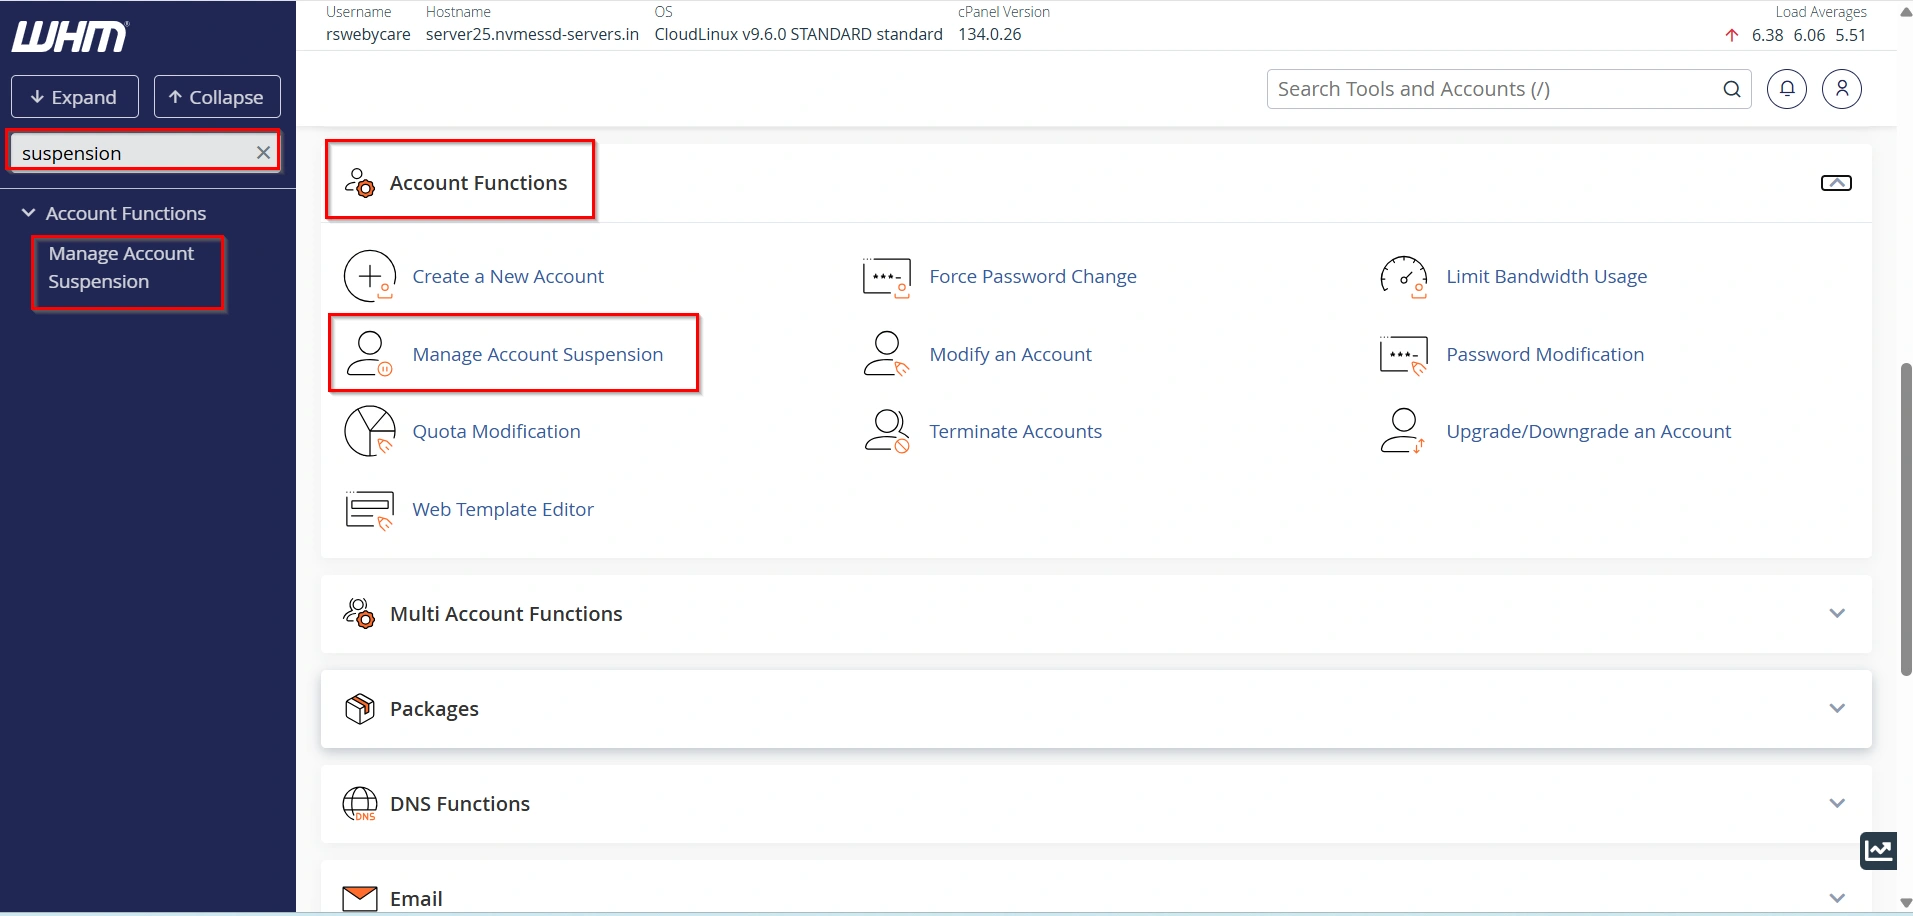Open Quota Modification link

[x=496, y=432]
